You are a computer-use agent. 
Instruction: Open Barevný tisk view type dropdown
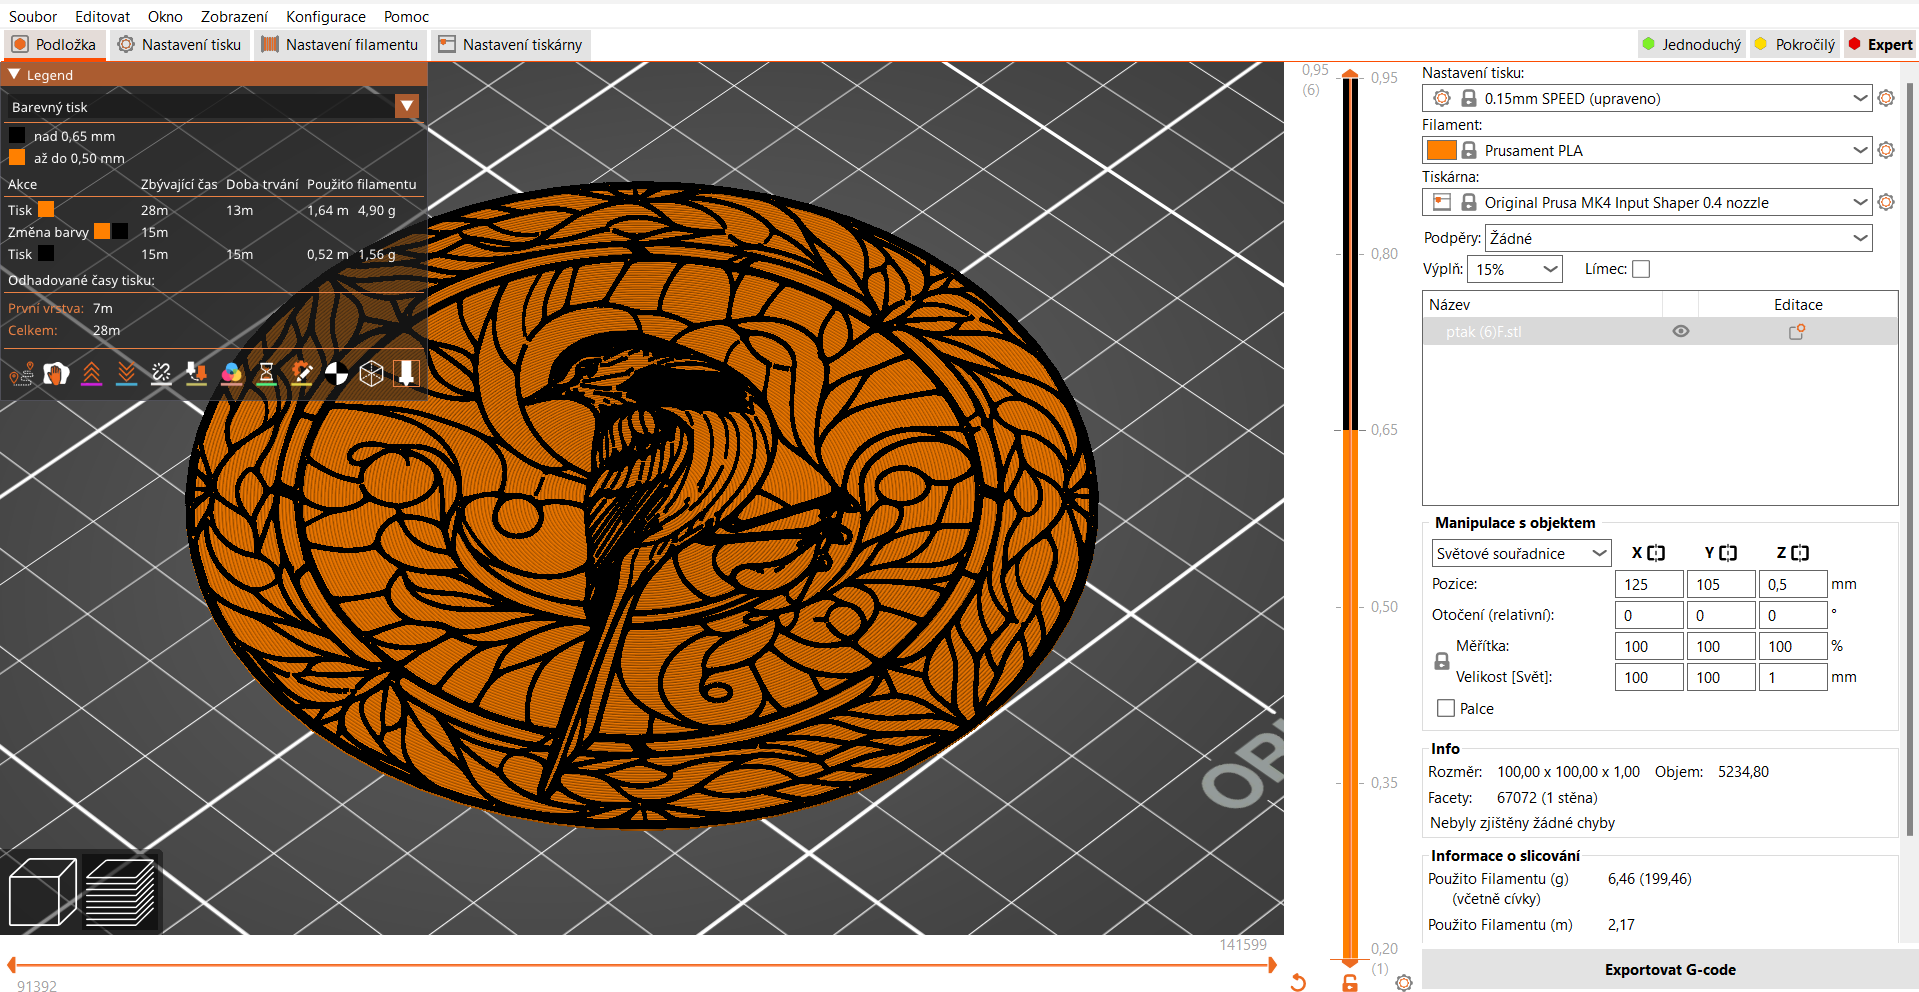pyautogui.click(x=407, y=106)
